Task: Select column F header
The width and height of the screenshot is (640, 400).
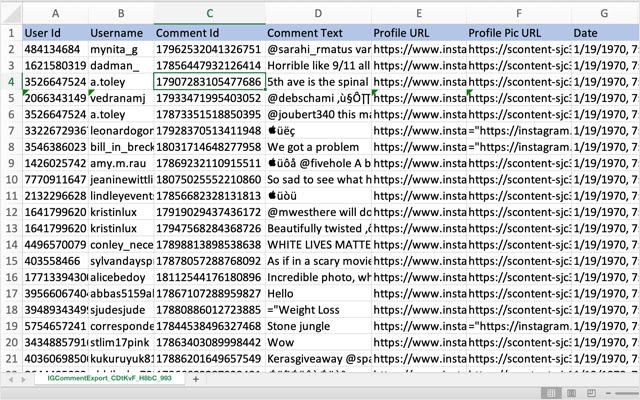Action: [x=519, y=13]
